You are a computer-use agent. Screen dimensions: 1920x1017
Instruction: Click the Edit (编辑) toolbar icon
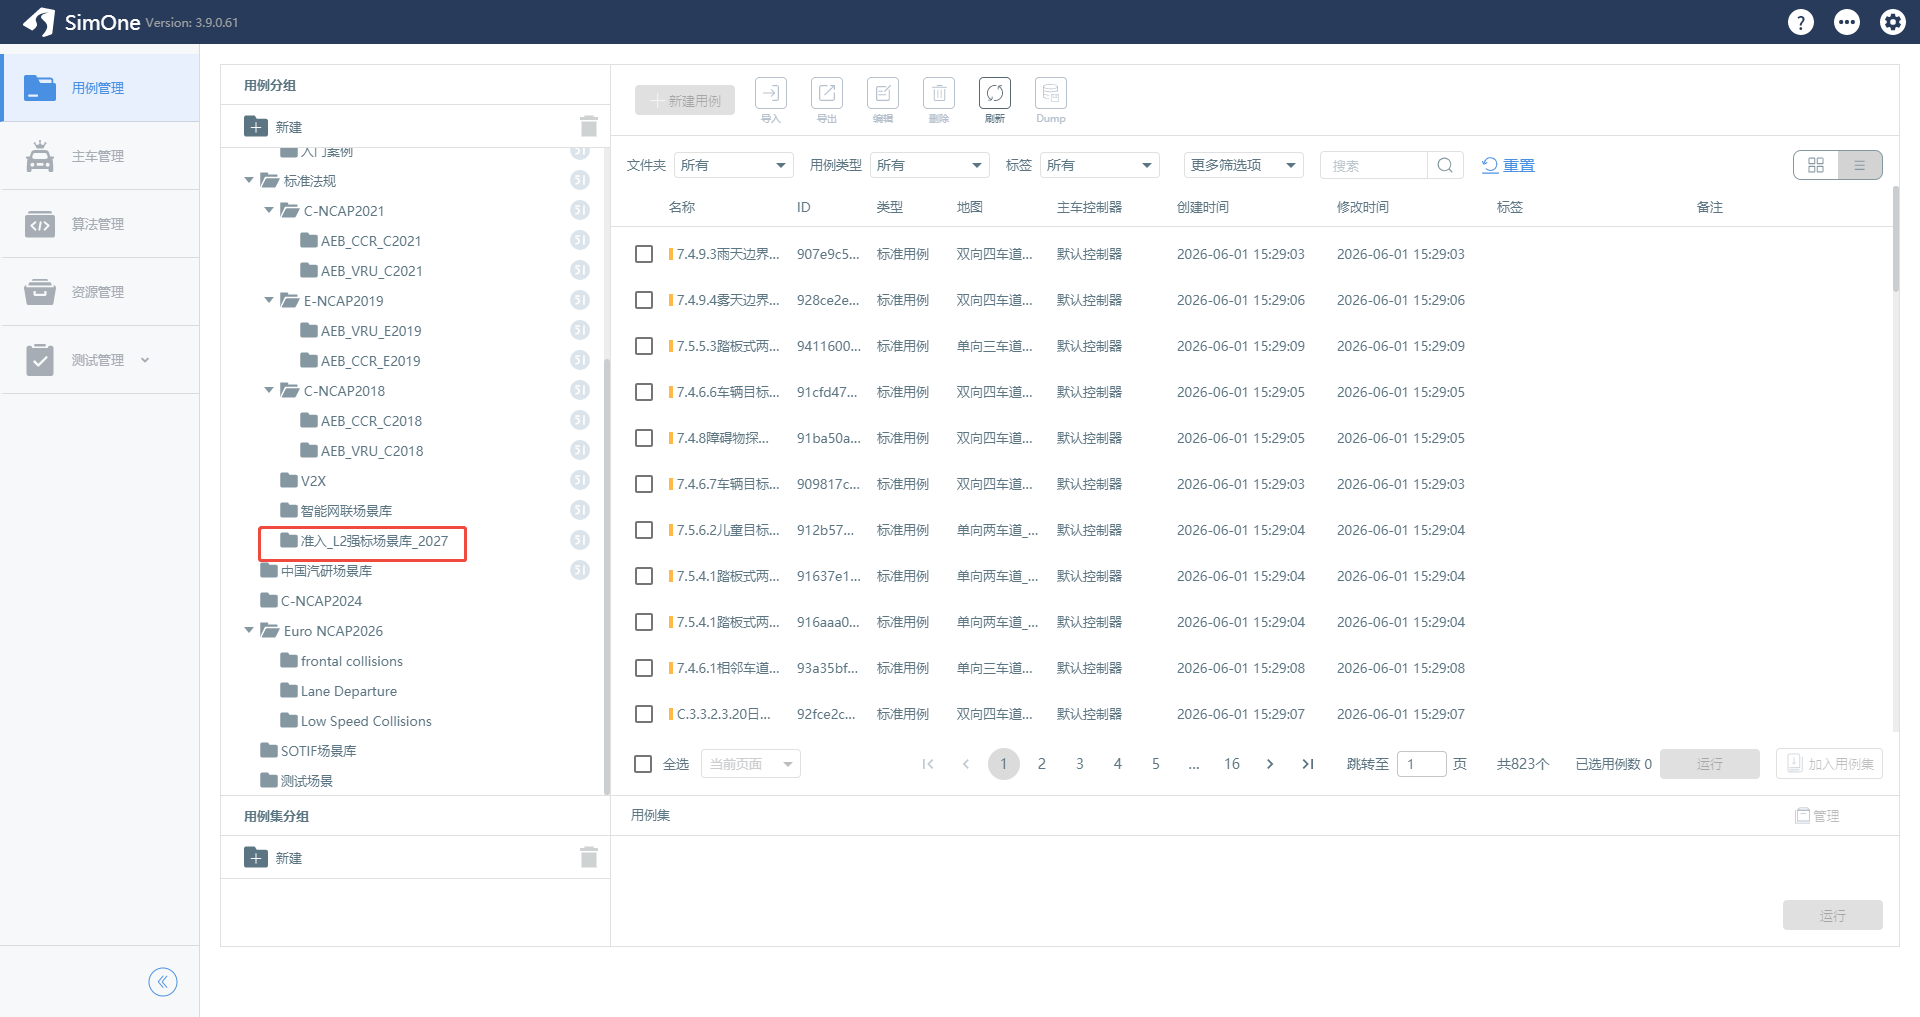tap(883, 93)
